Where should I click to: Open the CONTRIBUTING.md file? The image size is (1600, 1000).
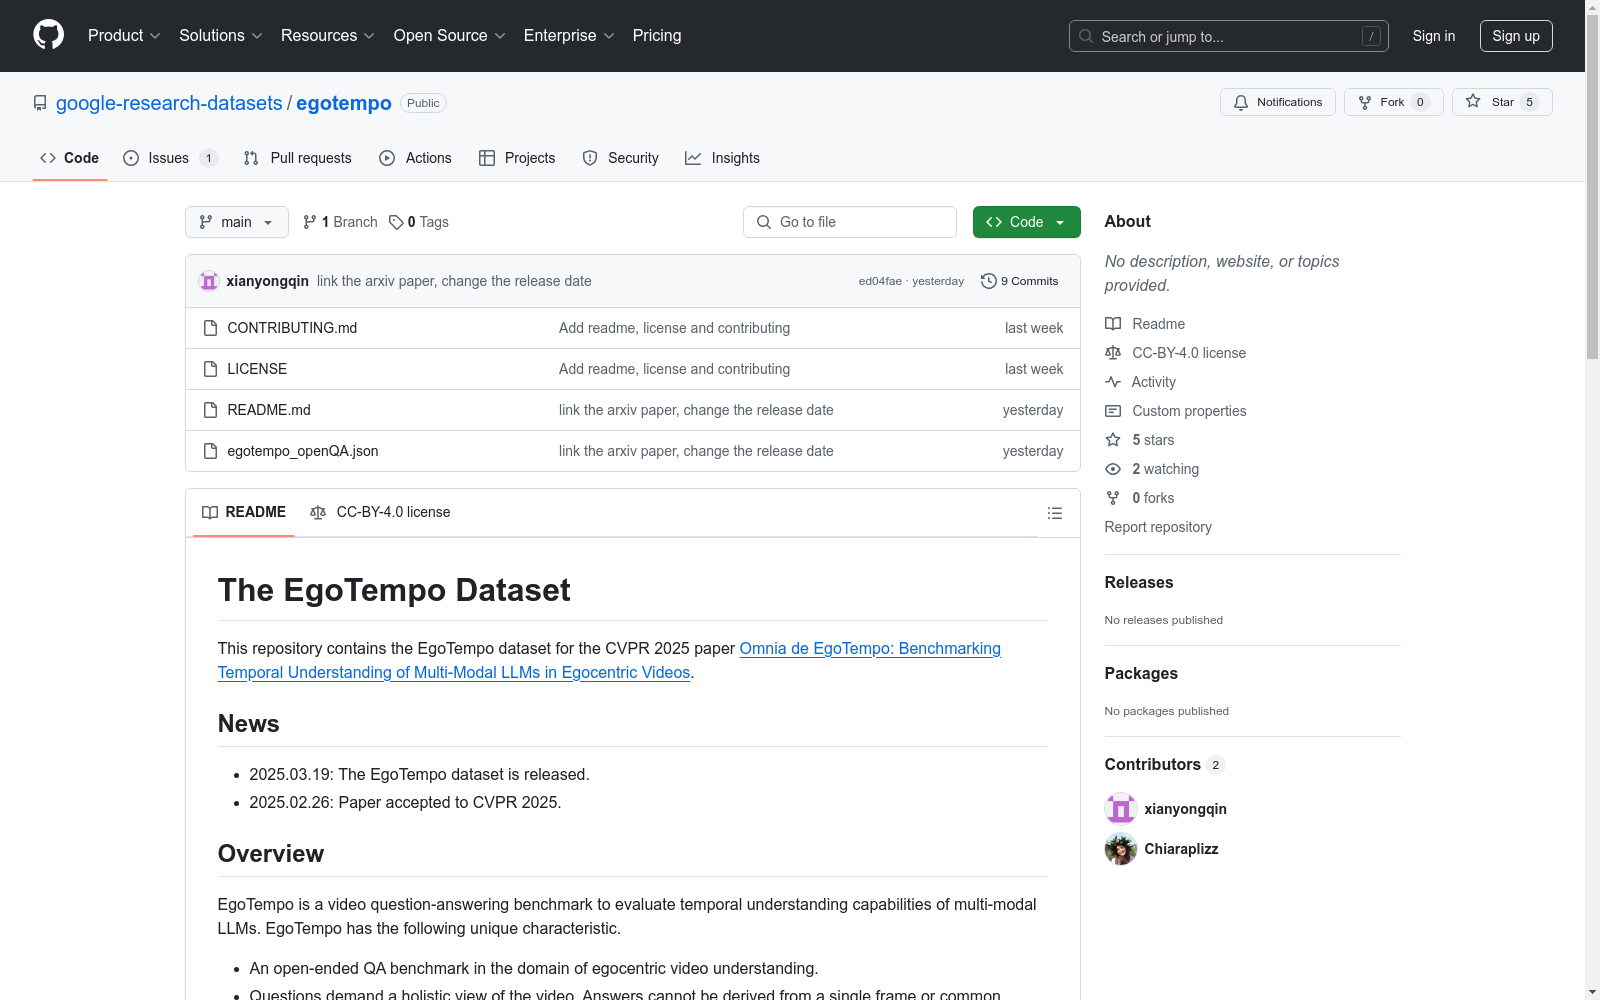292,328
